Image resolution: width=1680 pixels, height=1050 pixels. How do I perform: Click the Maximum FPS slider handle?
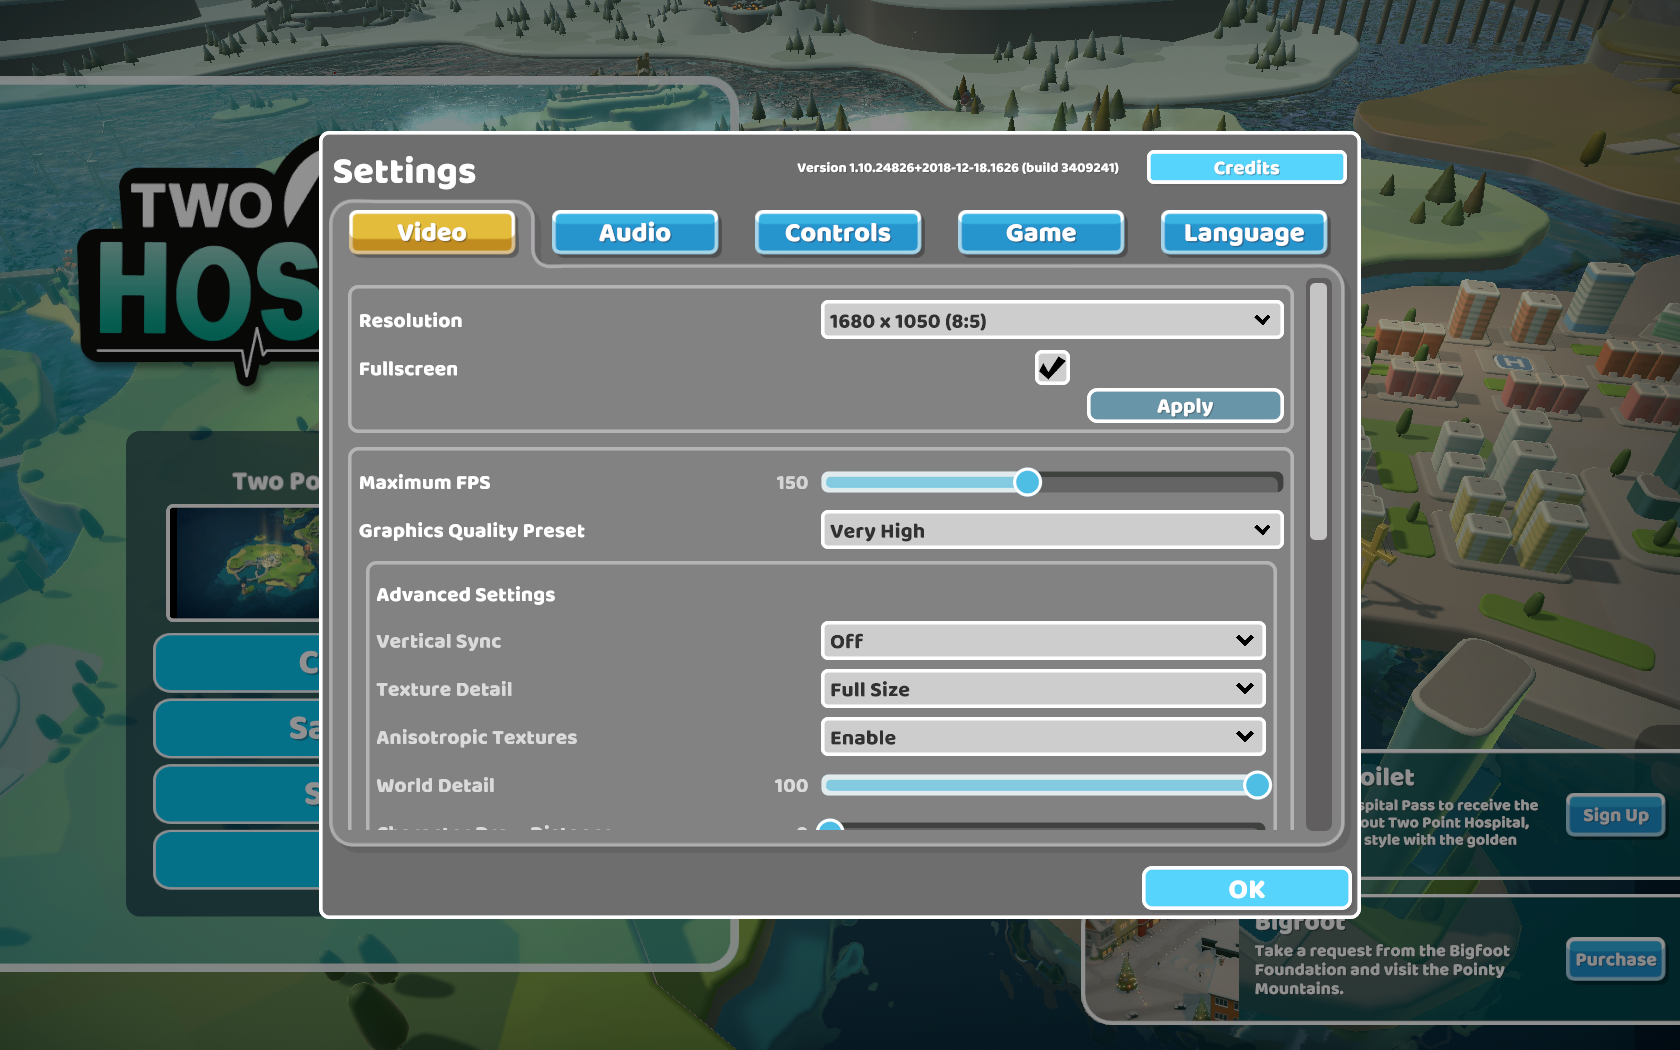1027,483
